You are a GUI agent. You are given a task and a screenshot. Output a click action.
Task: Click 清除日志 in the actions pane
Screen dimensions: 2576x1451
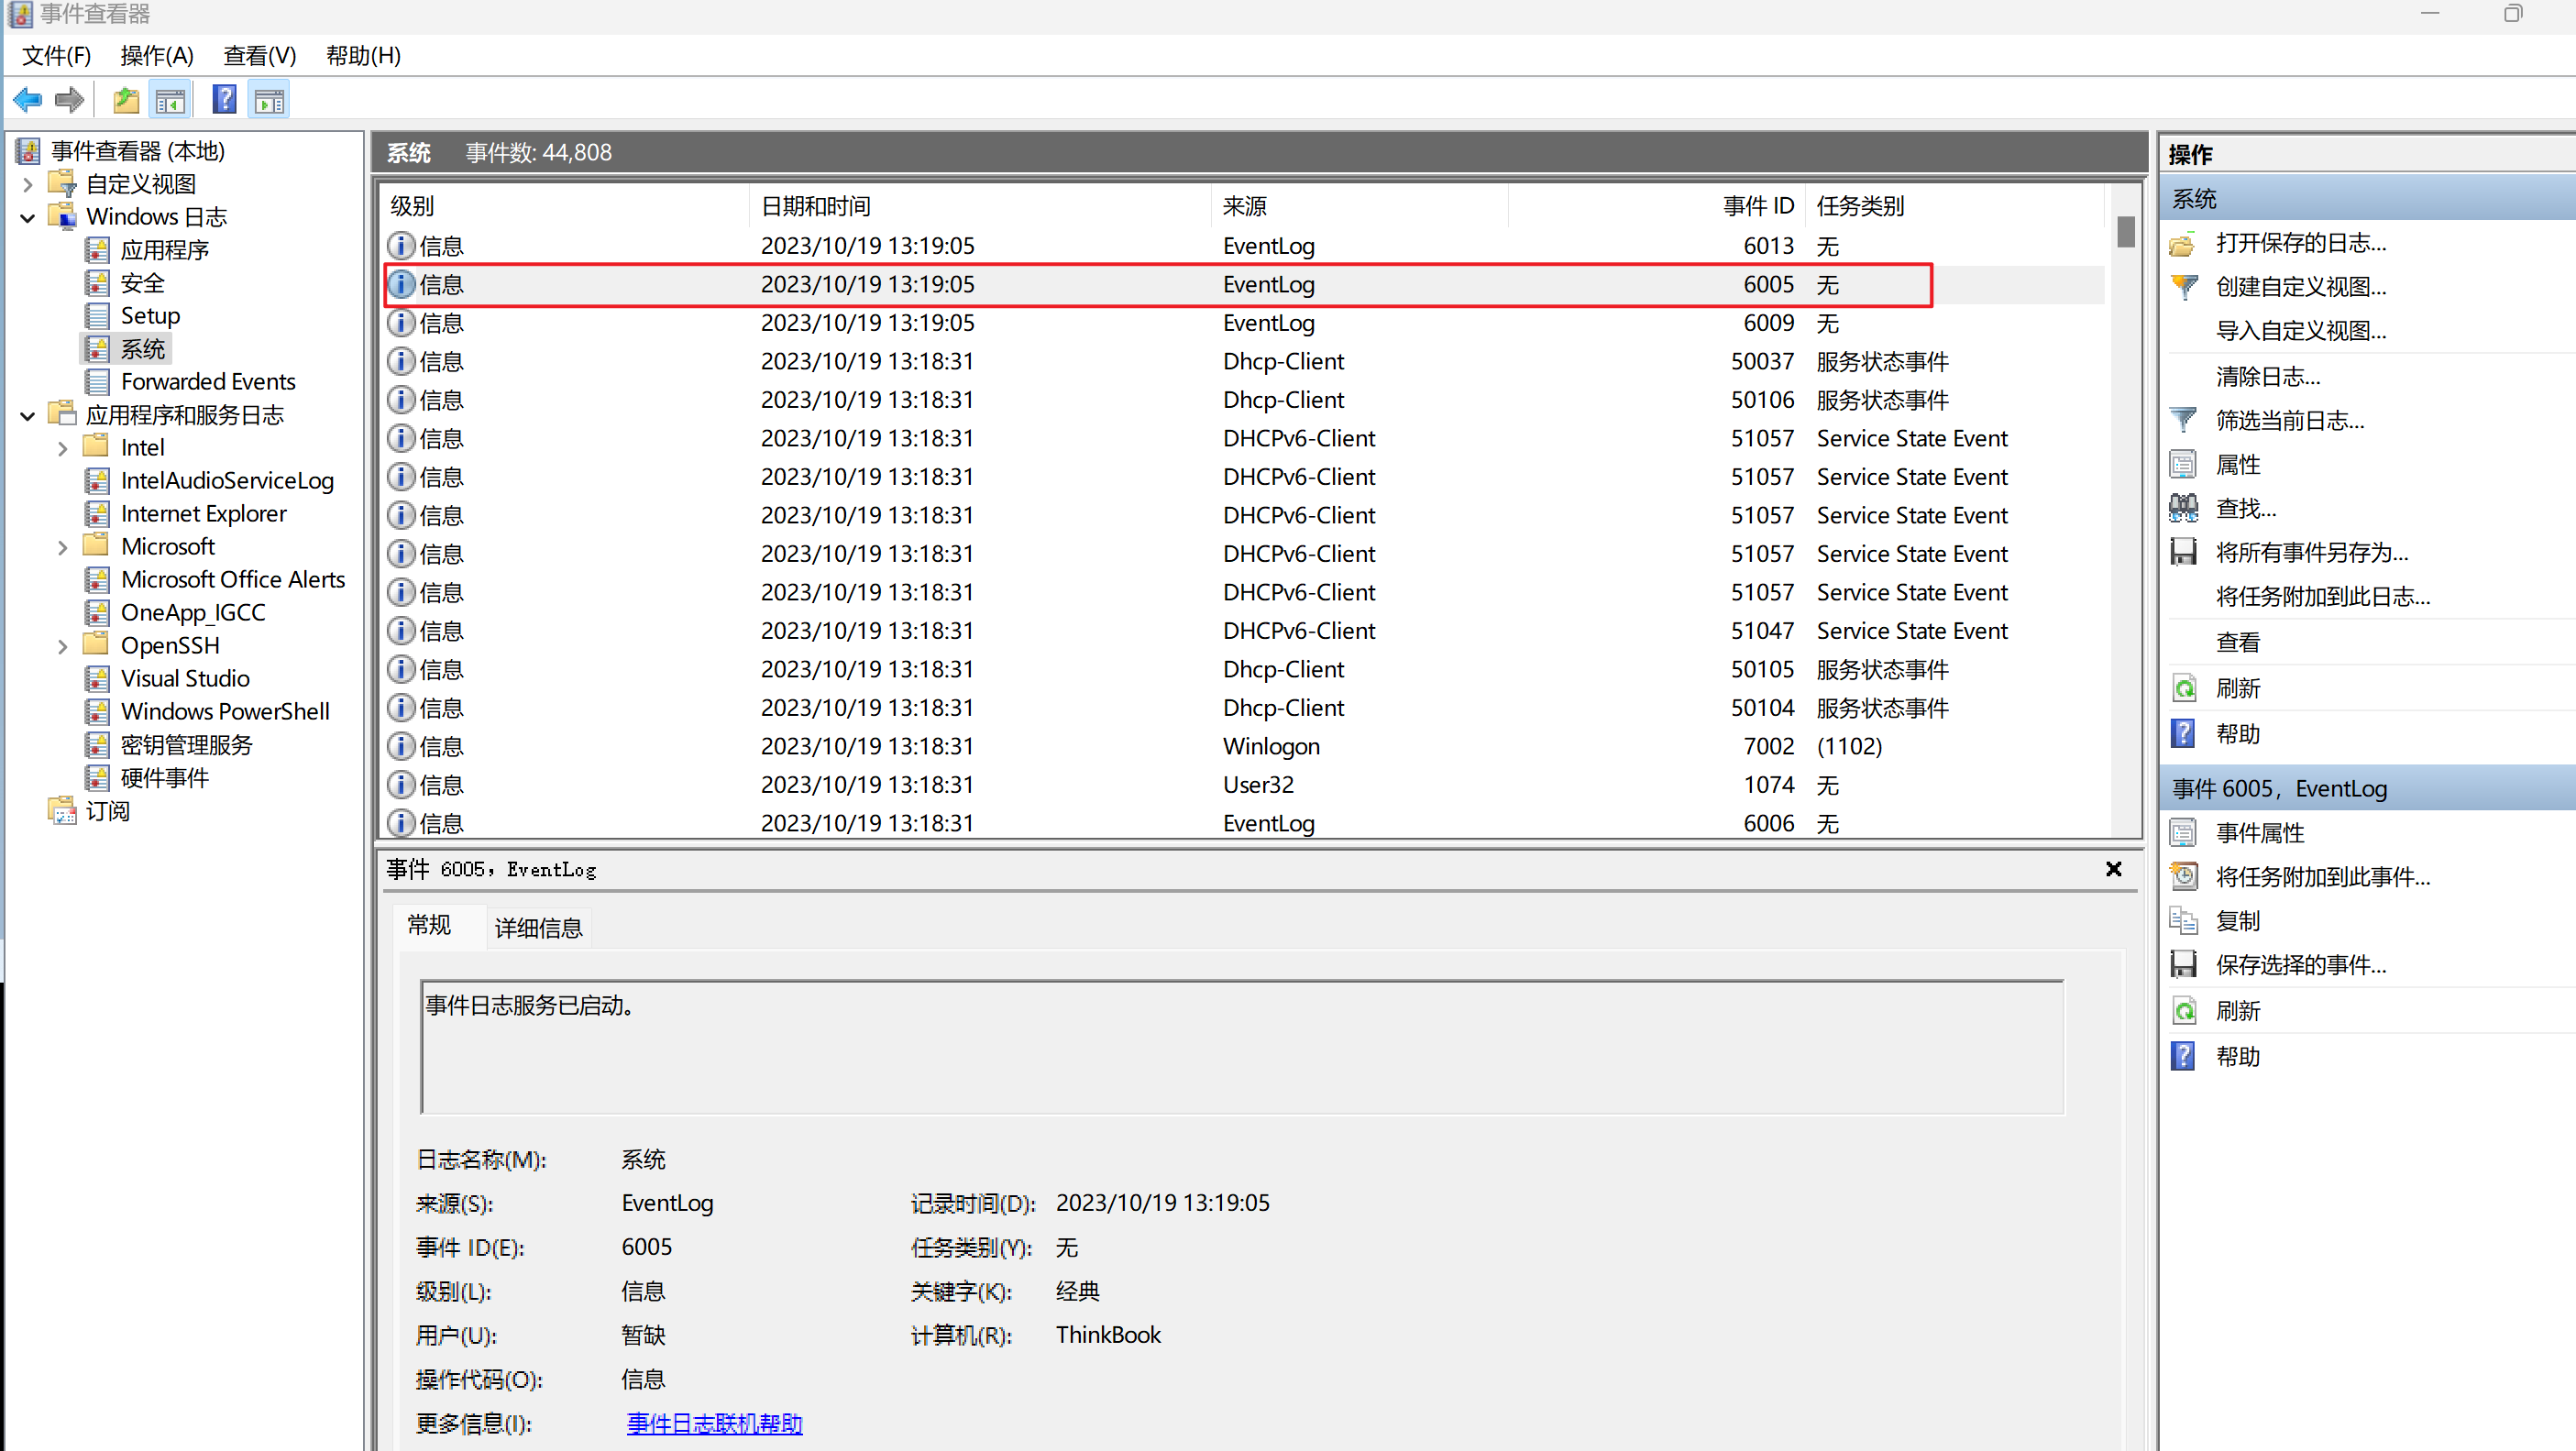(x=2267, y=377)
